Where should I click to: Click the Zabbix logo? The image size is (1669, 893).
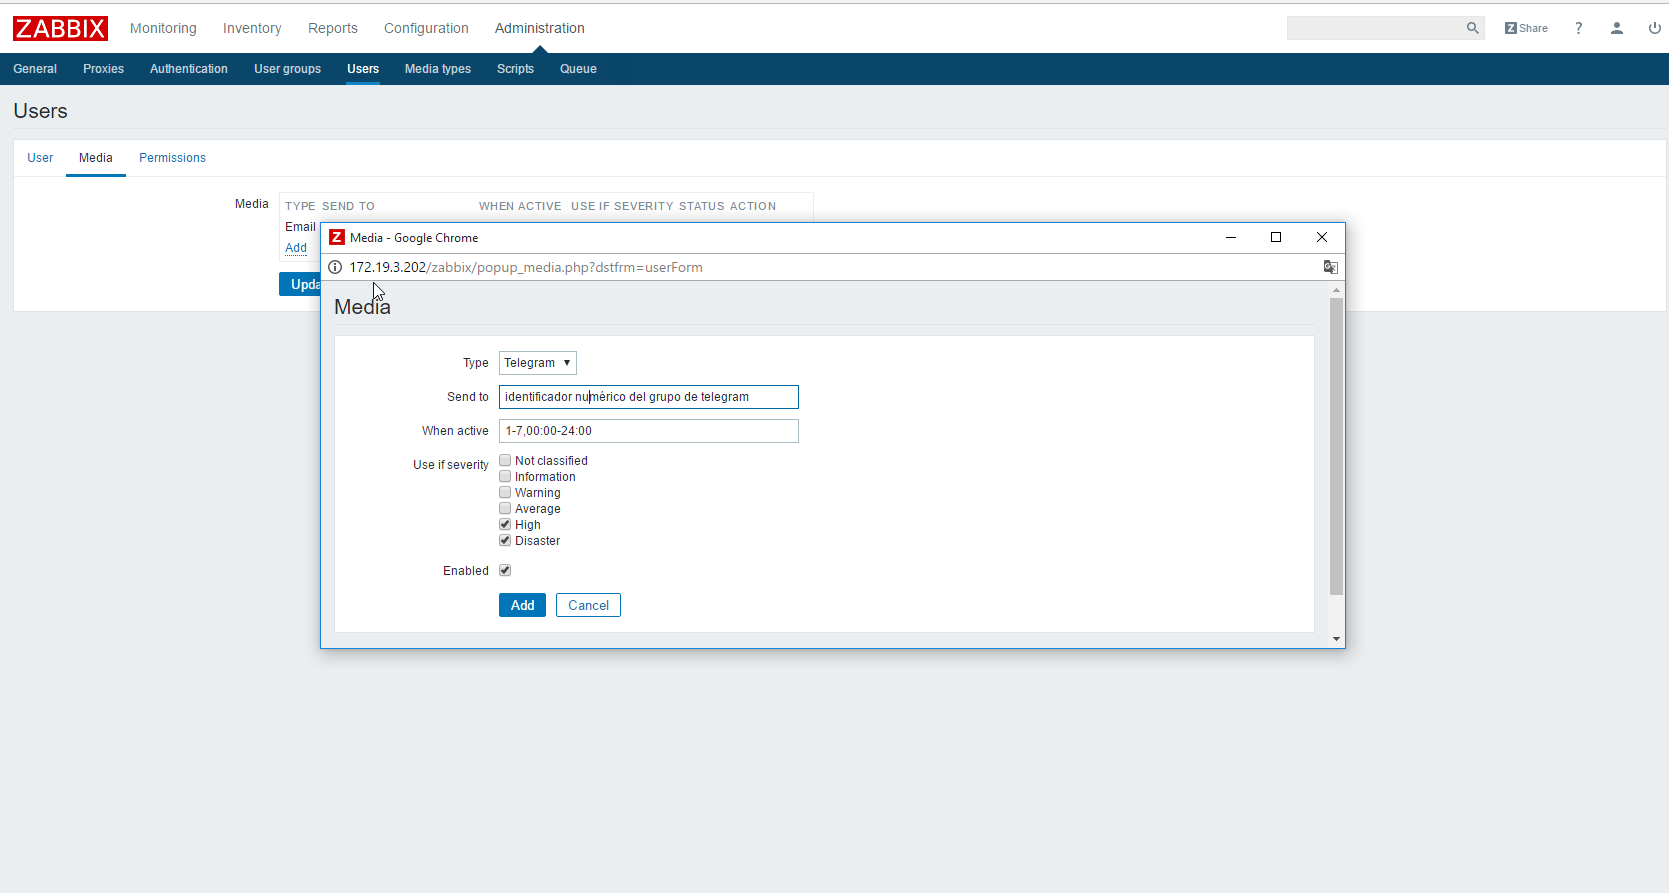[x=60, y=28]
